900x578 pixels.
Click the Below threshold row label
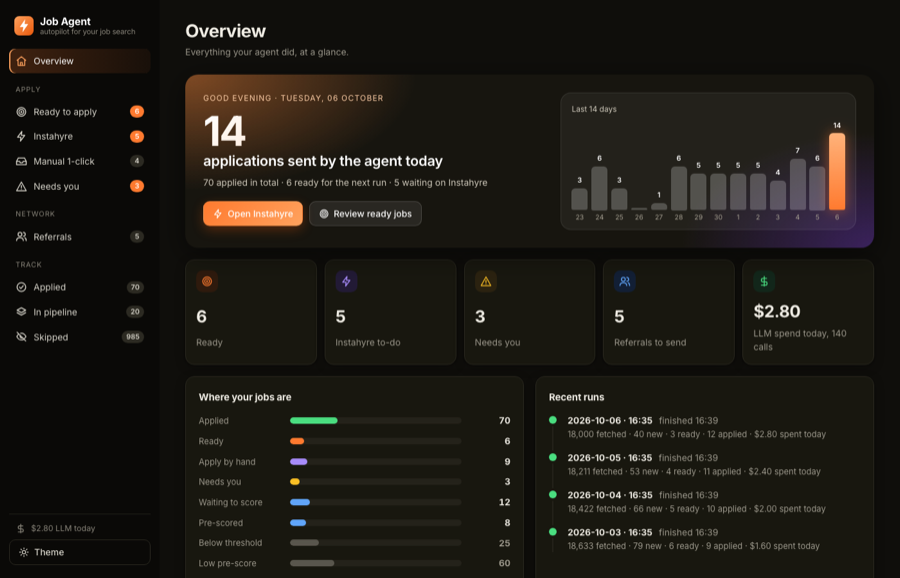point(230,543)
